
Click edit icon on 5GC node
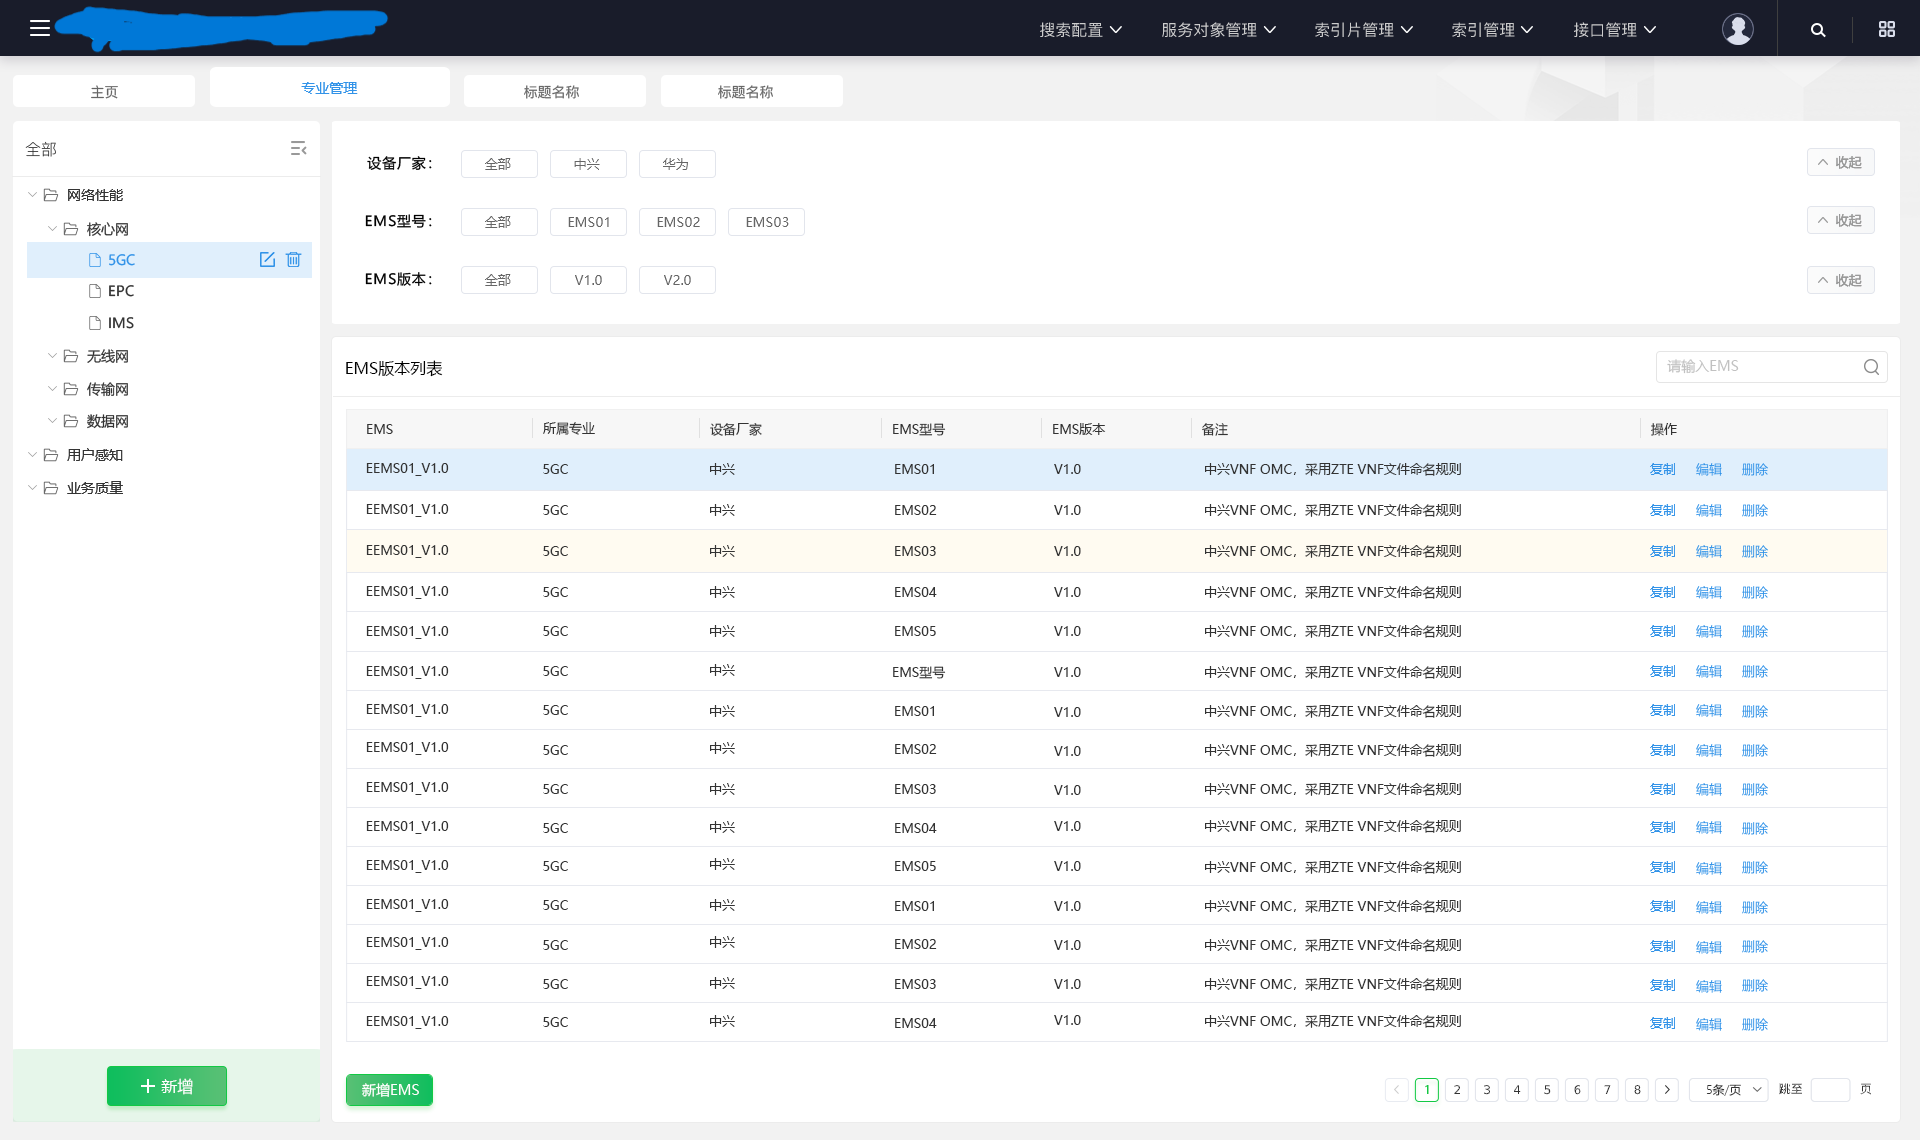click(x=267, y=260)
